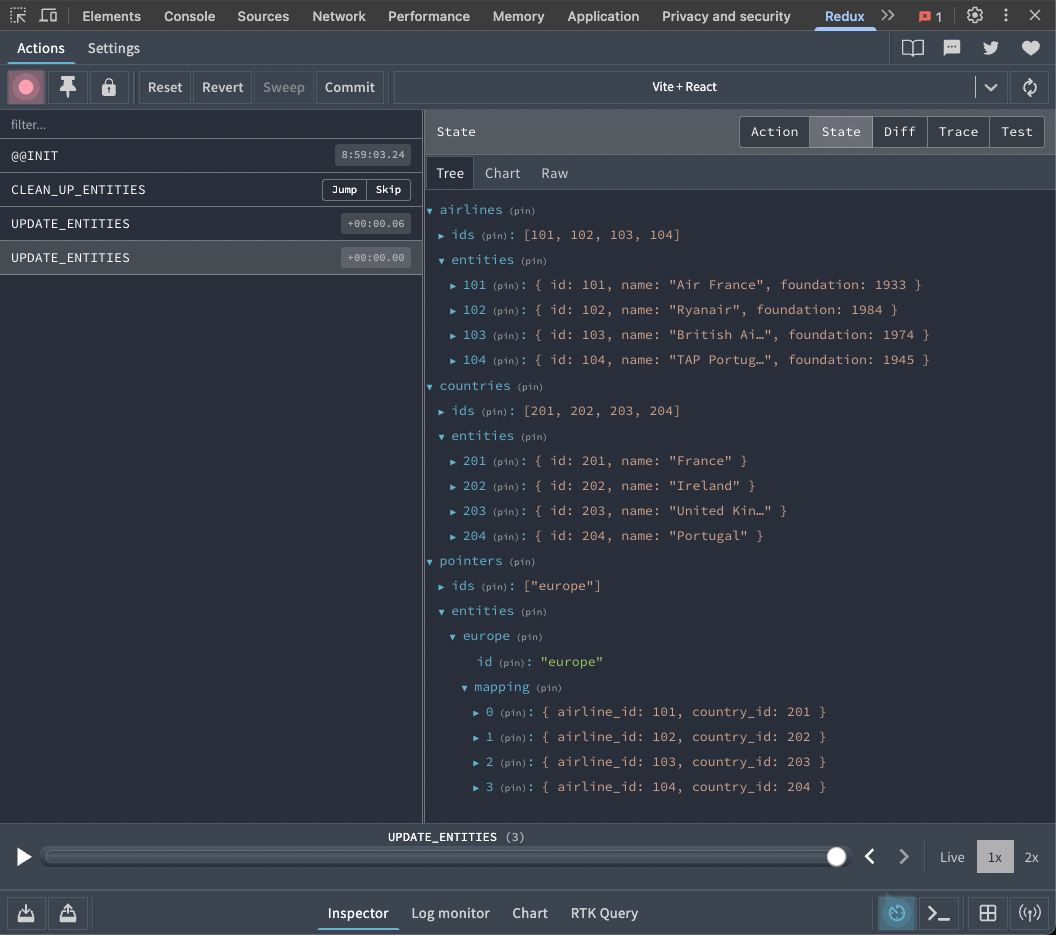Open the Elements DevTools tab

click(112, 16)
